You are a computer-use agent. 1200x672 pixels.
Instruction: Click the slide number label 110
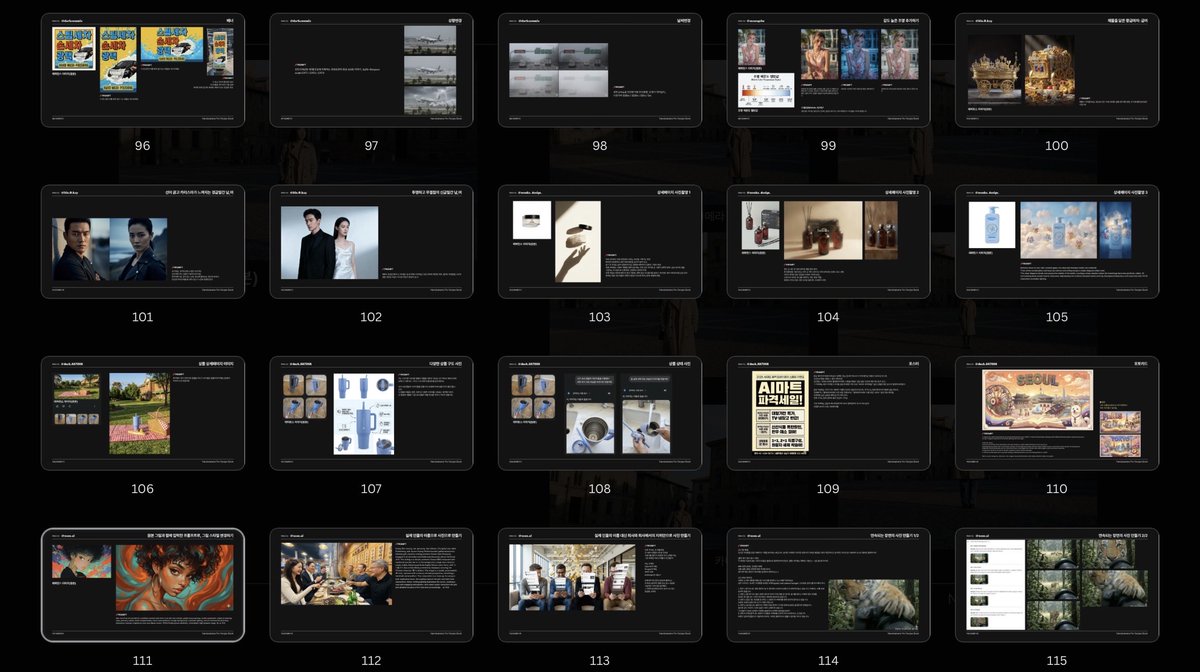[x=1057, y=489]
